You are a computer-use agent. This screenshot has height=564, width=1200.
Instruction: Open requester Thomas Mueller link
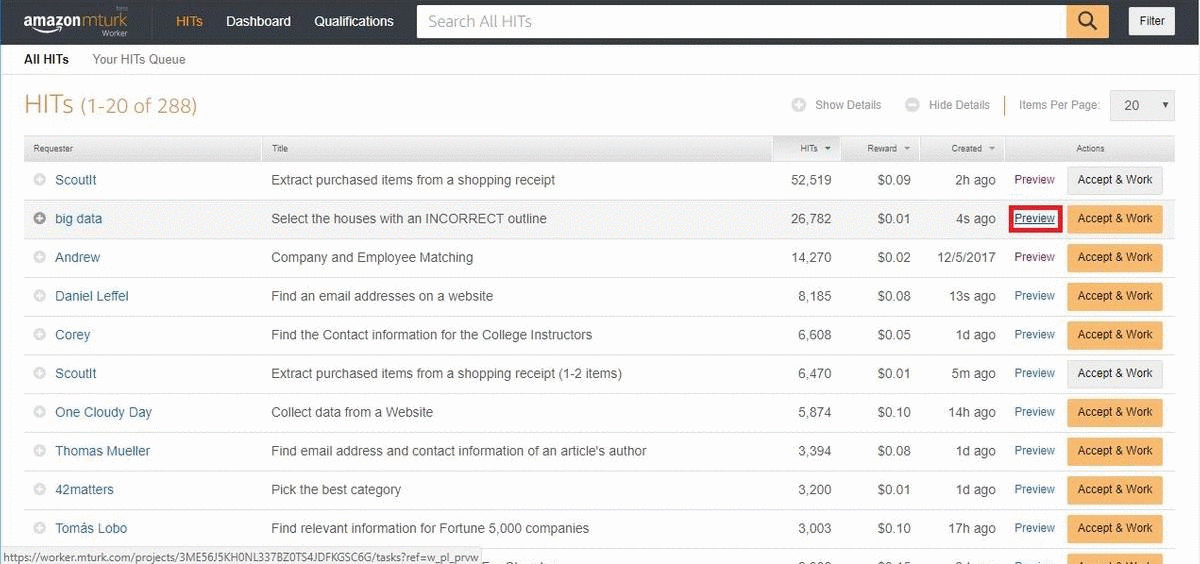point(102,451)
